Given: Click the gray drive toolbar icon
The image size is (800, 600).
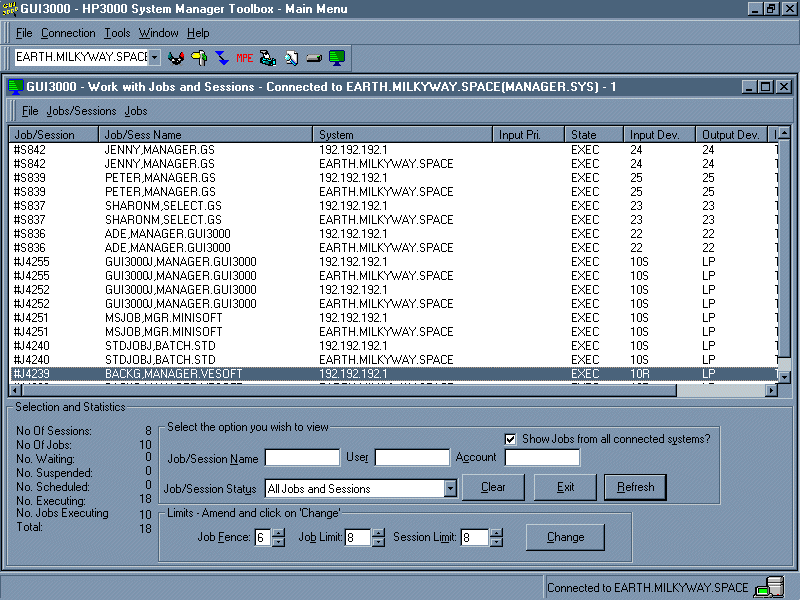Looking at the screenshot, I should coord(314,58).
